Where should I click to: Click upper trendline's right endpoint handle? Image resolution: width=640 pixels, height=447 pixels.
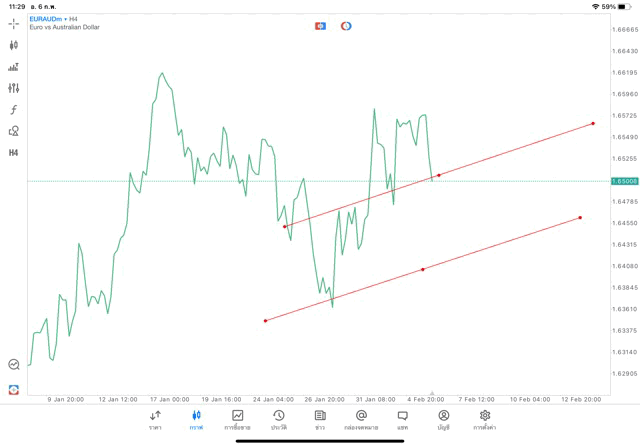[593, 124]
